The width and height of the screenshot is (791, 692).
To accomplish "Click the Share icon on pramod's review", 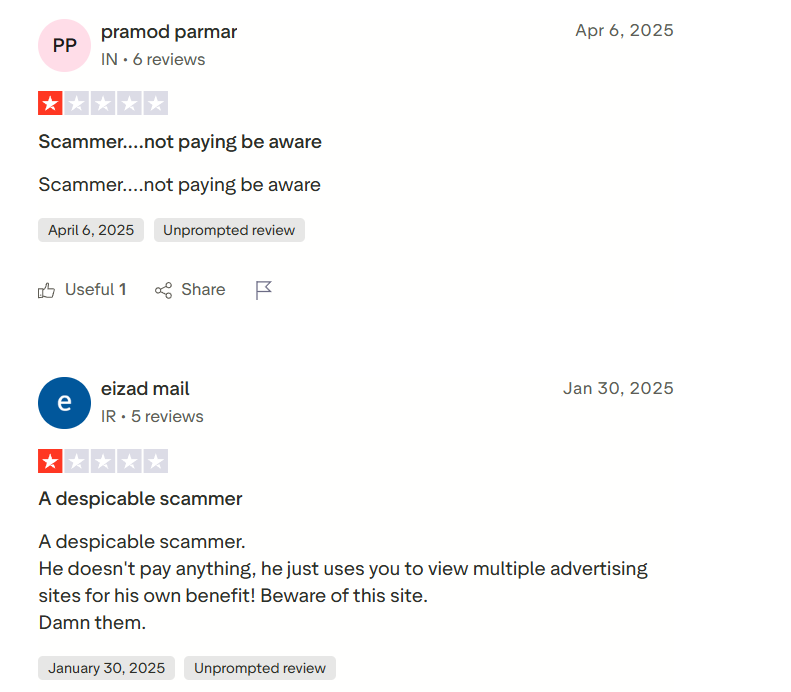I will [164, 290].
